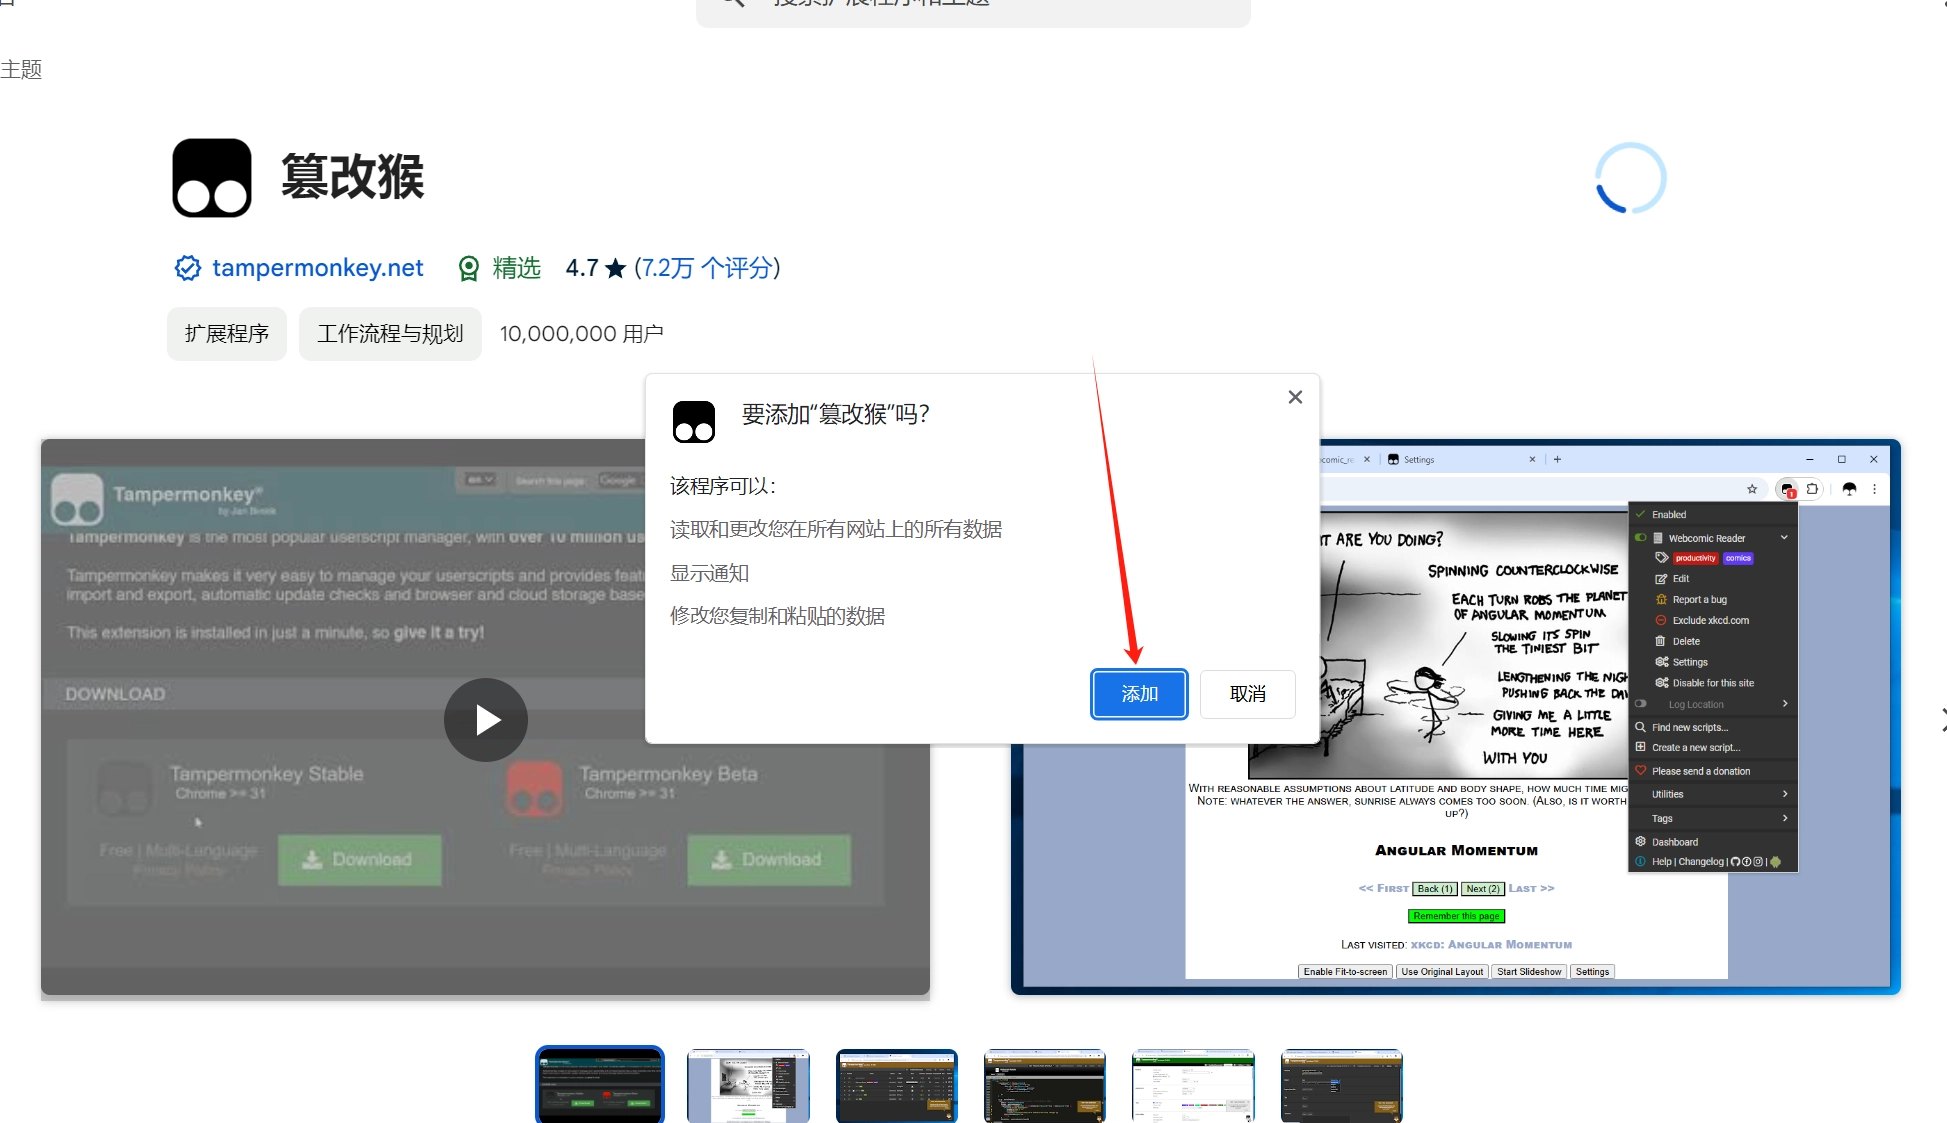This screenshot has width=1947, height=1123.
Task: Toggle the Webcomic Reader script switch
Action: click(x=1640, y=538)
